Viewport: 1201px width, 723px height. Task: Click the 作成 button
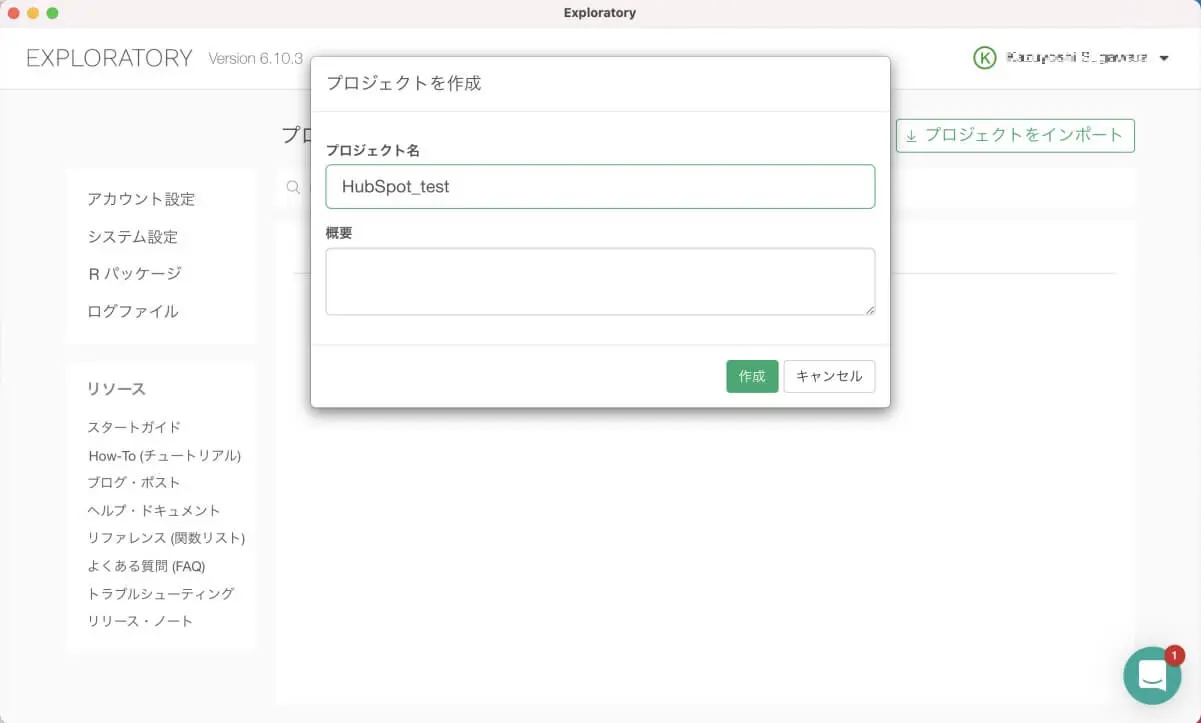751,377
